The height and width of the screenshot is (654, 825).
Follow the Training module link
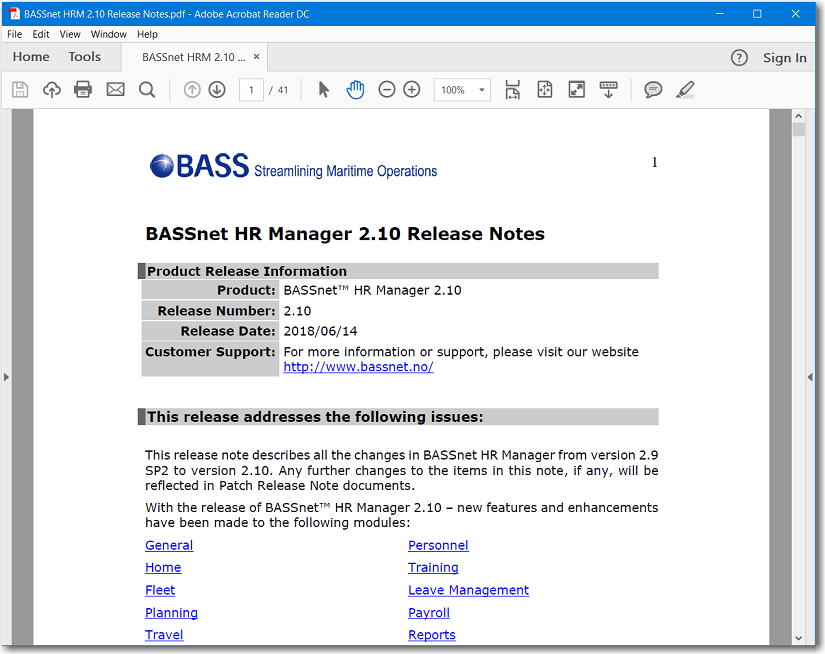coord(434,568)
